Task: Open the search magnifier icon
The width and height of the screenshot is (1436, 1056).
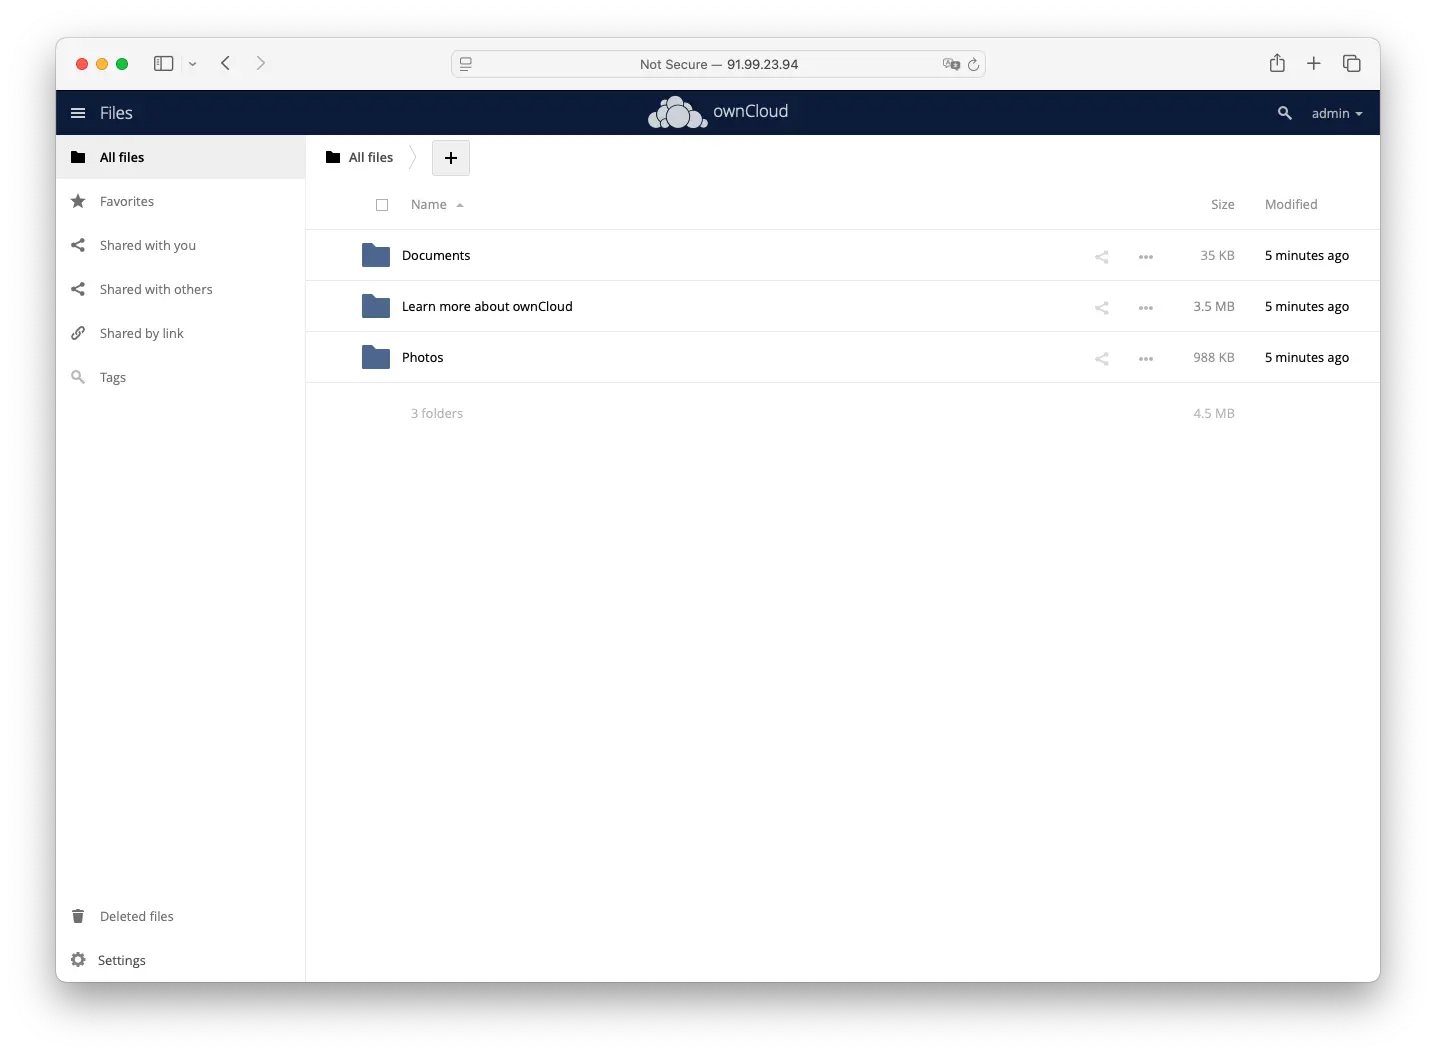Action: click(x=1283, y=114)
